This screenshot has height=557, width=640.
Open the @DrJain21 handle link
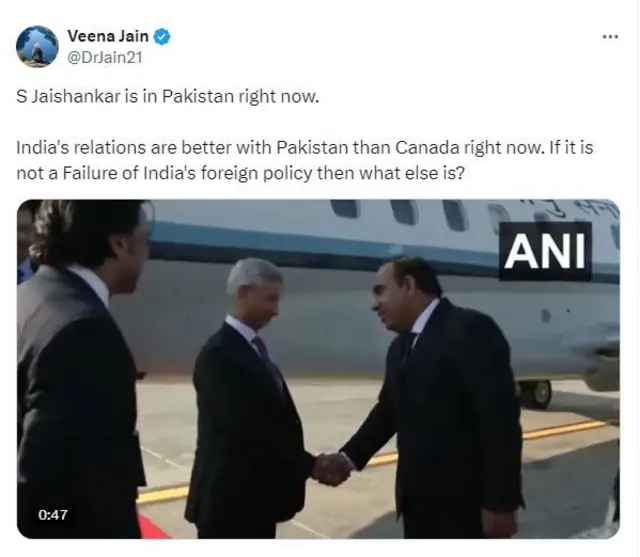(x=105, y=58)
